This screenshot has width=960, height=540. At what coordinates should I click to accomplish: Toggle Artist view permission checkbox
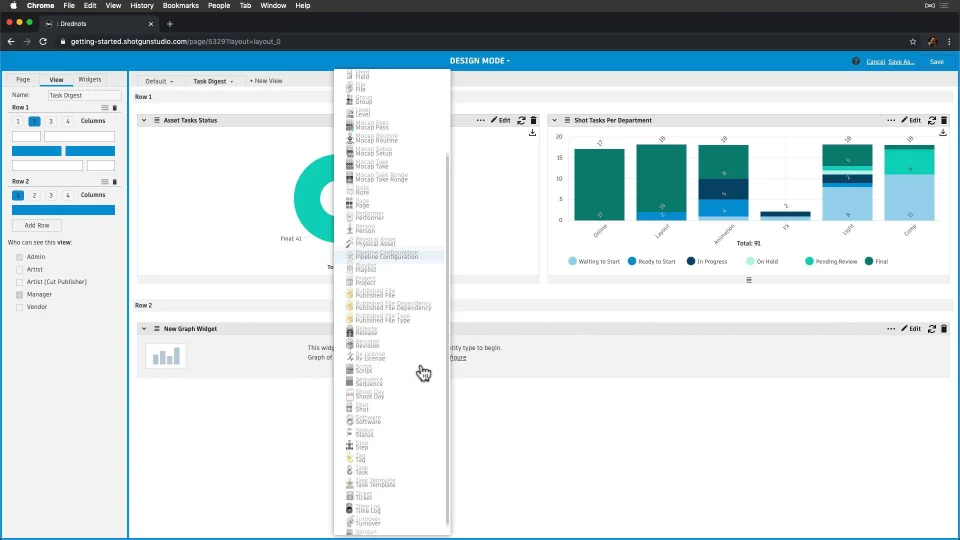(20, 269)
